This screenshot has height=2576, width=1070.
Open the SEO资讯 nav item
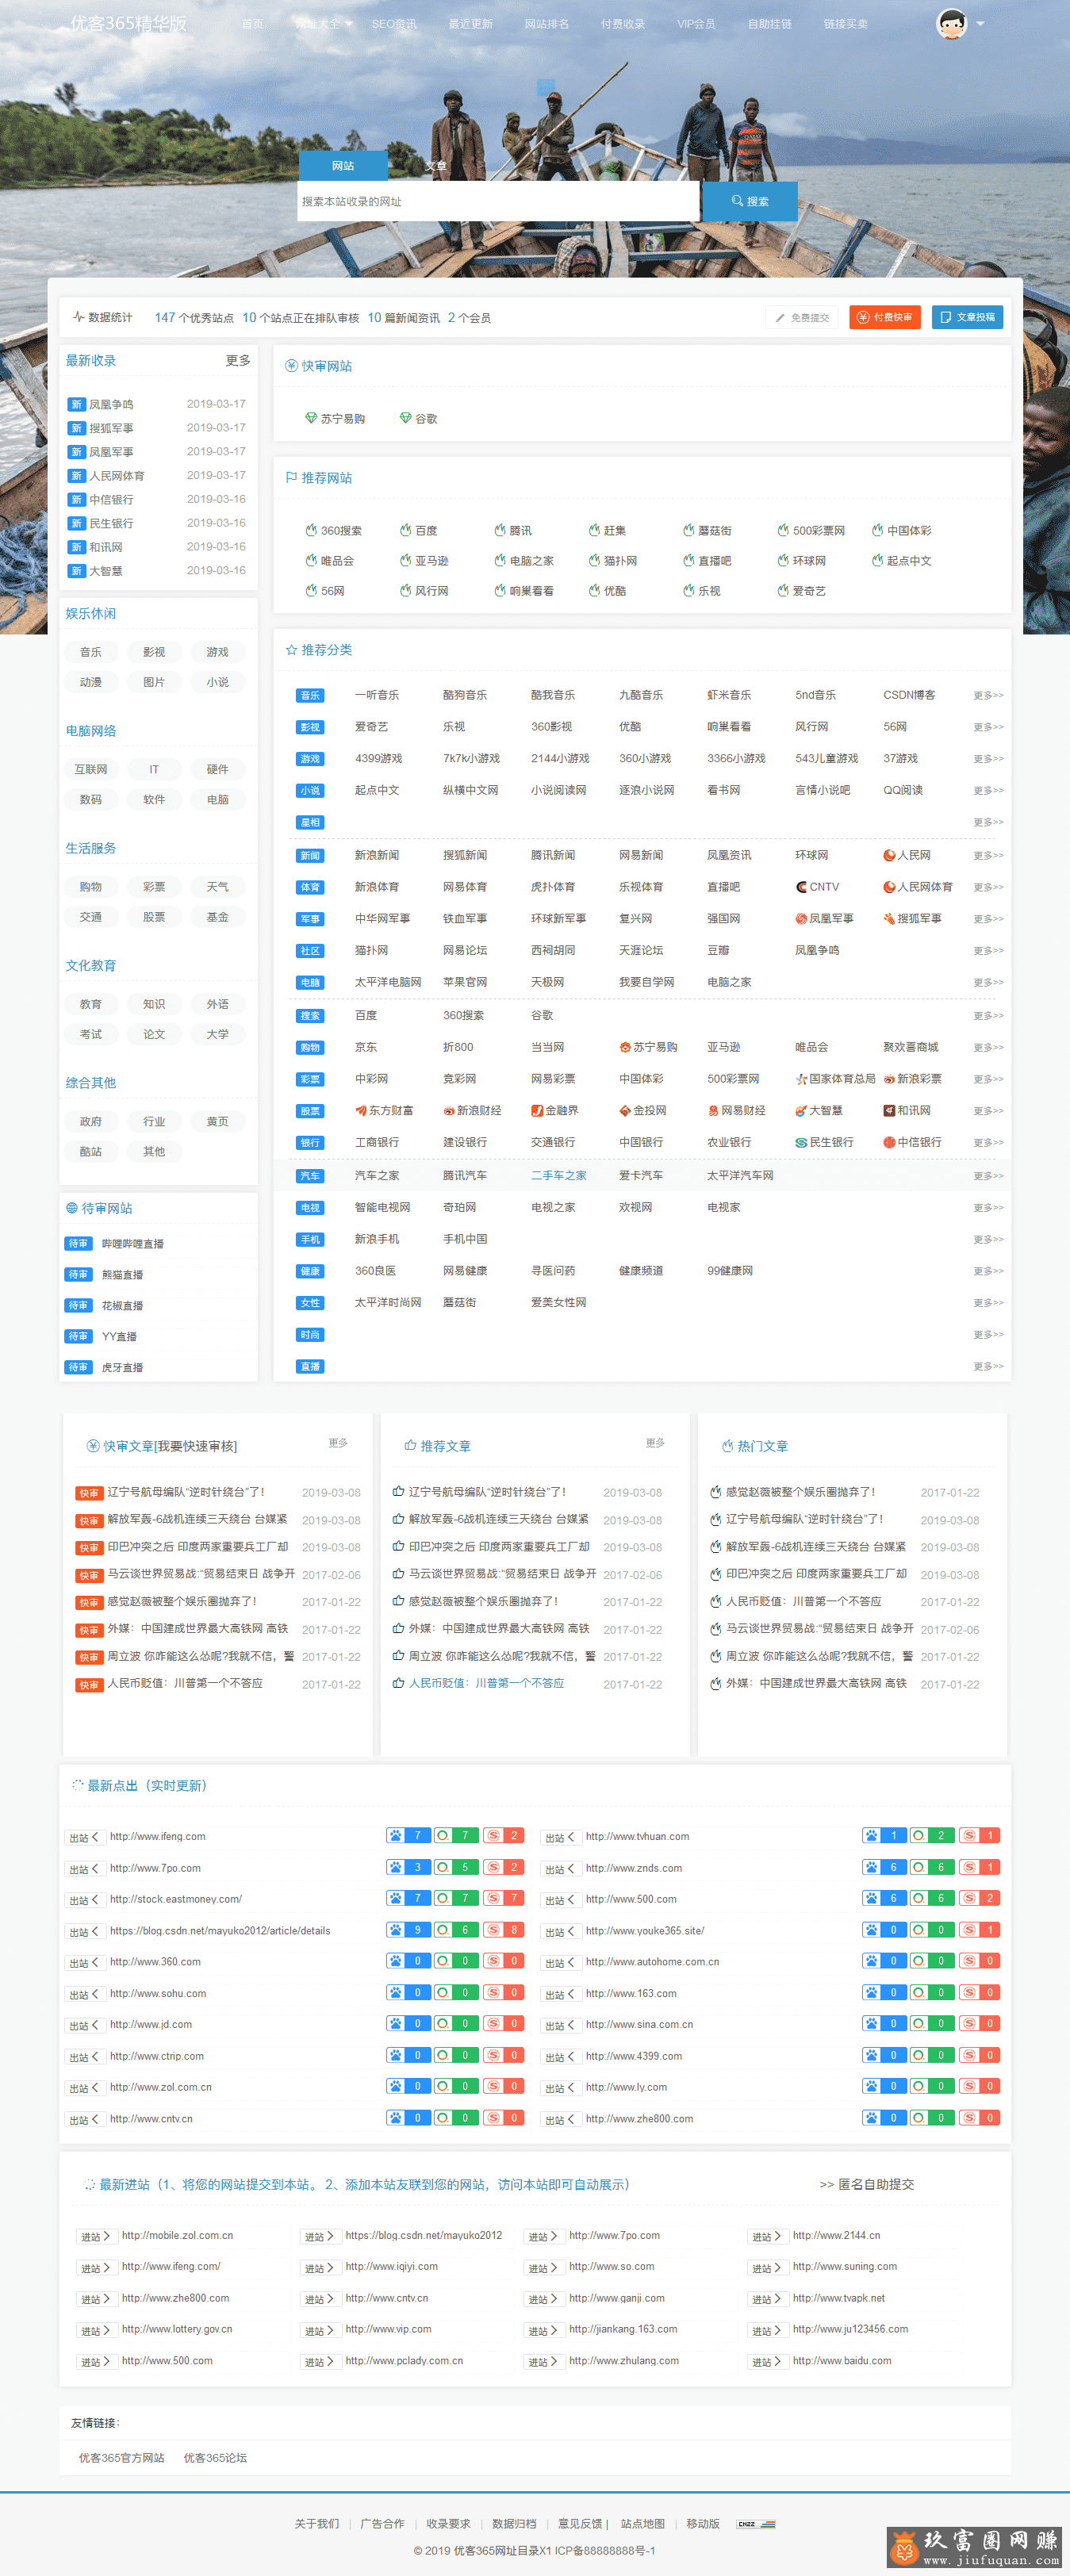[394, 24]
